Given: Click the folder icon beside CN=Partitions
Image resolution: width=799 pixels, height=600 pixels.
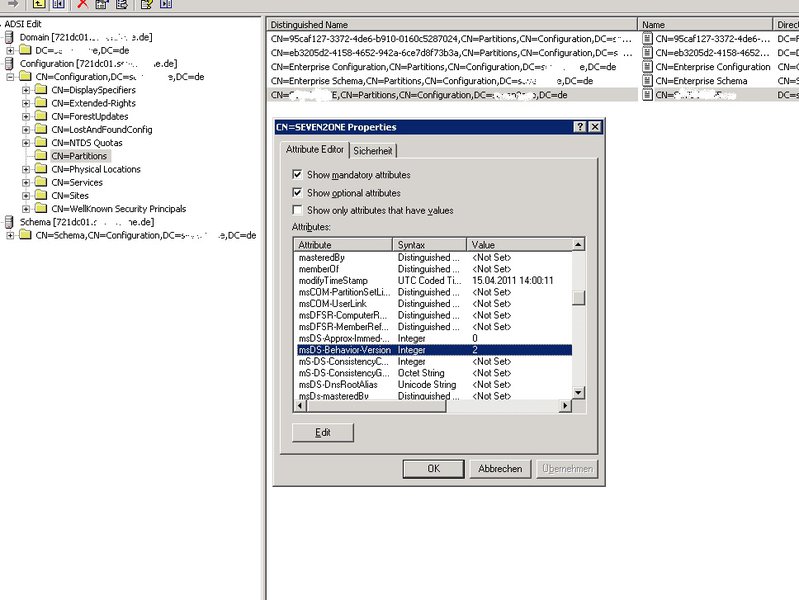Looking at the screenshot, I should (41, 155).
